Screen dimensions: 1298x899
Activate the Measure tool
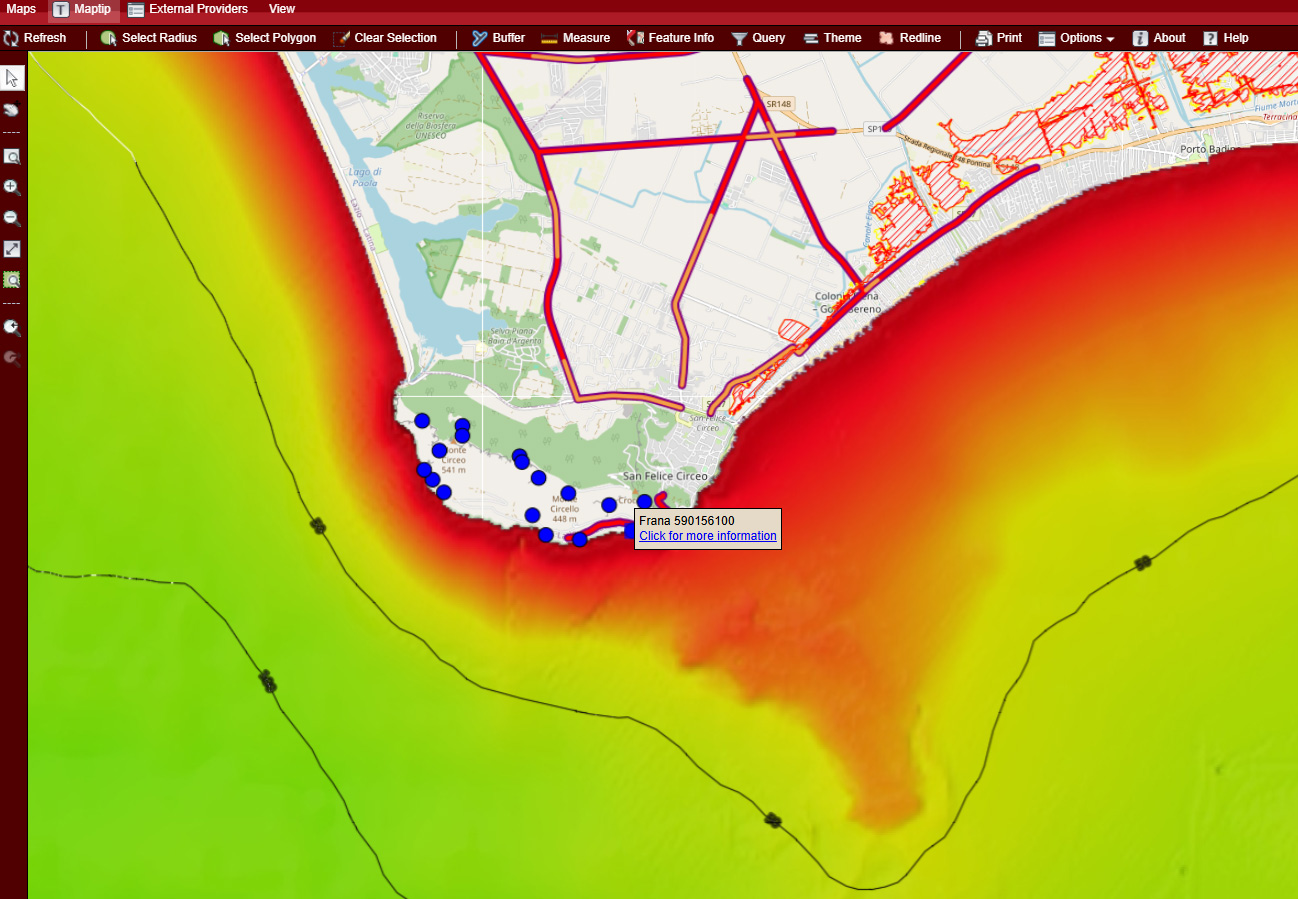575,38
